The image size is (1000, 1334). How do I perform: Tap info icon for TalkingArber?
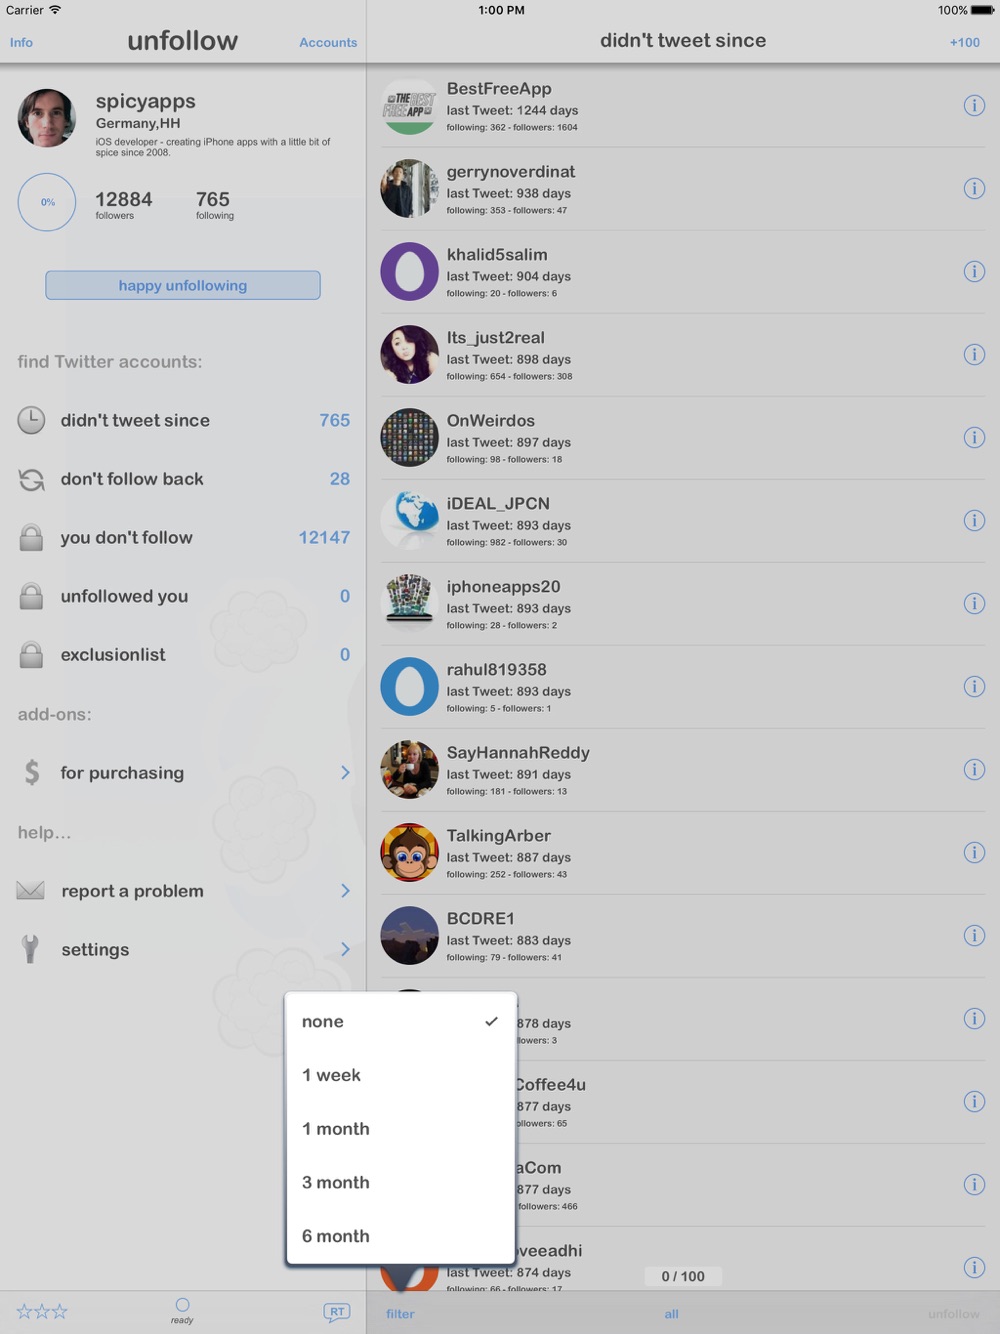(x=974, y=853)
